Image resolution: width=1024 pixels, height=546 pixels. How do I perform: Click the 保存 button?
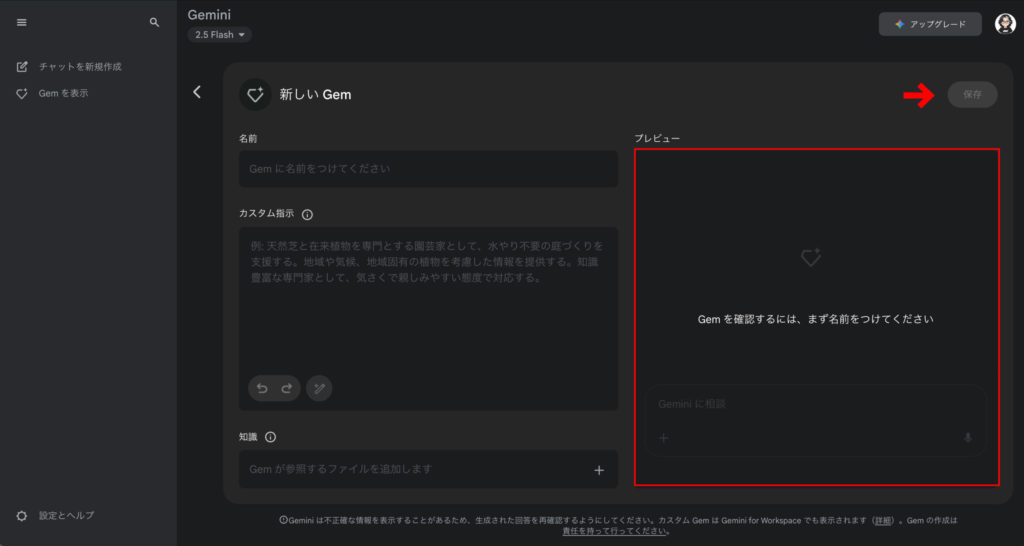tap(972, 95)
